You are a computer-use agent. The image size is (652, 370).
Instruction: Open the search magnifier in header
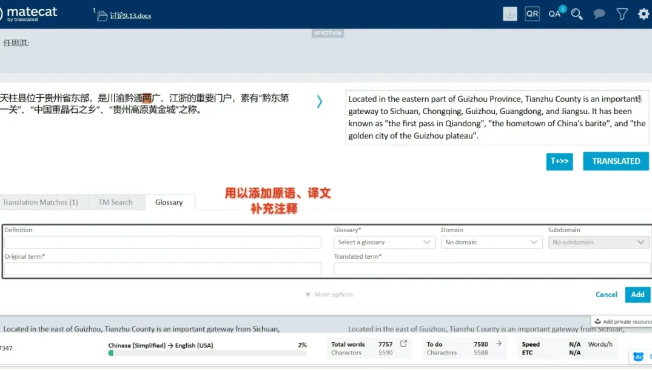[577, 14]
